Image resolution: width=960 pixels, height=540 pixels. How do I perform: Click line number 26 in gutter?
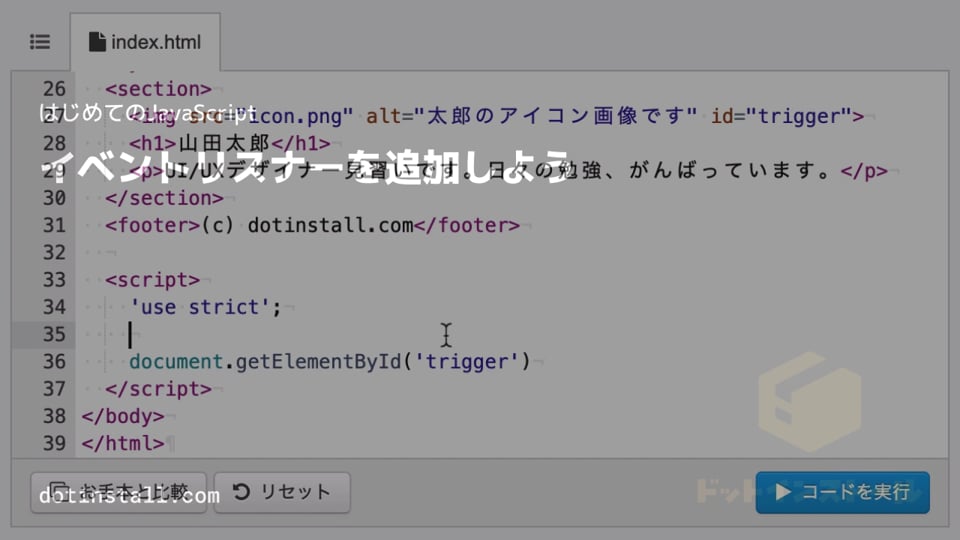click(x=54, y=89)
